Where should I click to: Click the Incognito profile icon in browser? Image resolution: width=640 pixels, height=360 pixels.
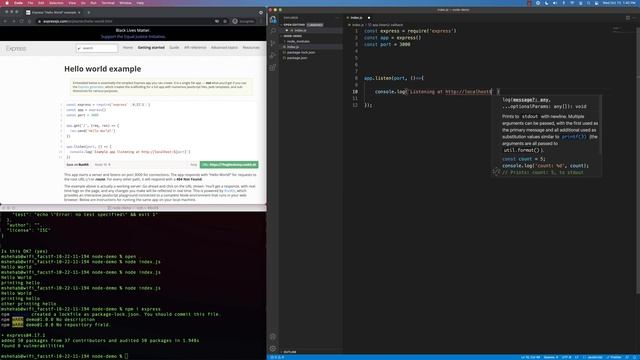tap(243, 21)
